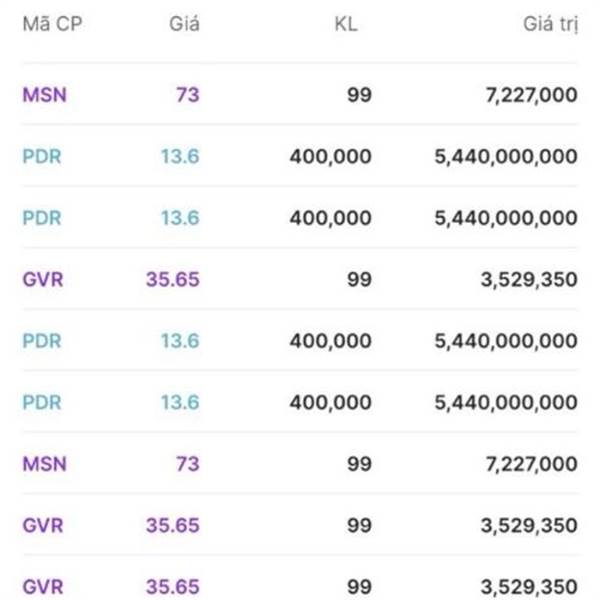600x600 pixels.
Task: Open the first GVR ticker symbol
Action: tap(43, 279)
